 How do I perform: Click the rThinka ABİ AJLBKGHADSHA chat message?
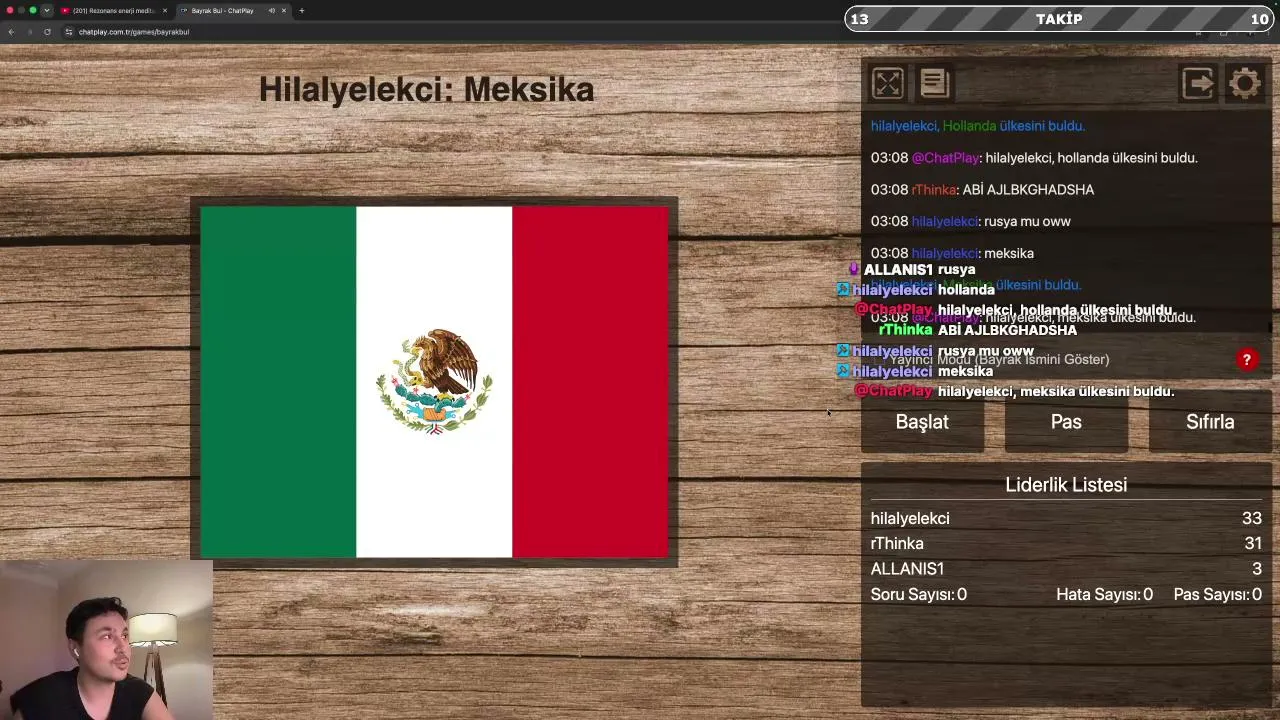pyautogui.click(x=982, y=190)
